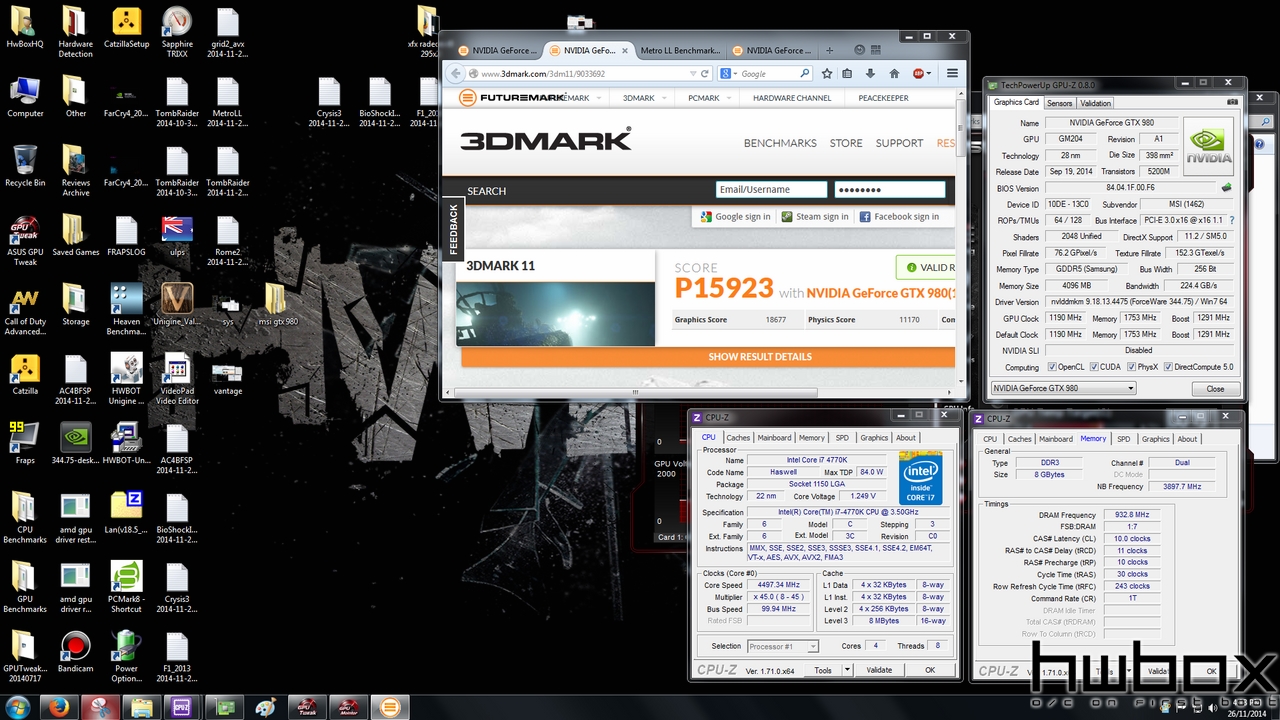Toggle CUDA checkbox in GPU-Z
Screen dimensions: 1280x720
pyautogui.click(x=1092, y=367)
